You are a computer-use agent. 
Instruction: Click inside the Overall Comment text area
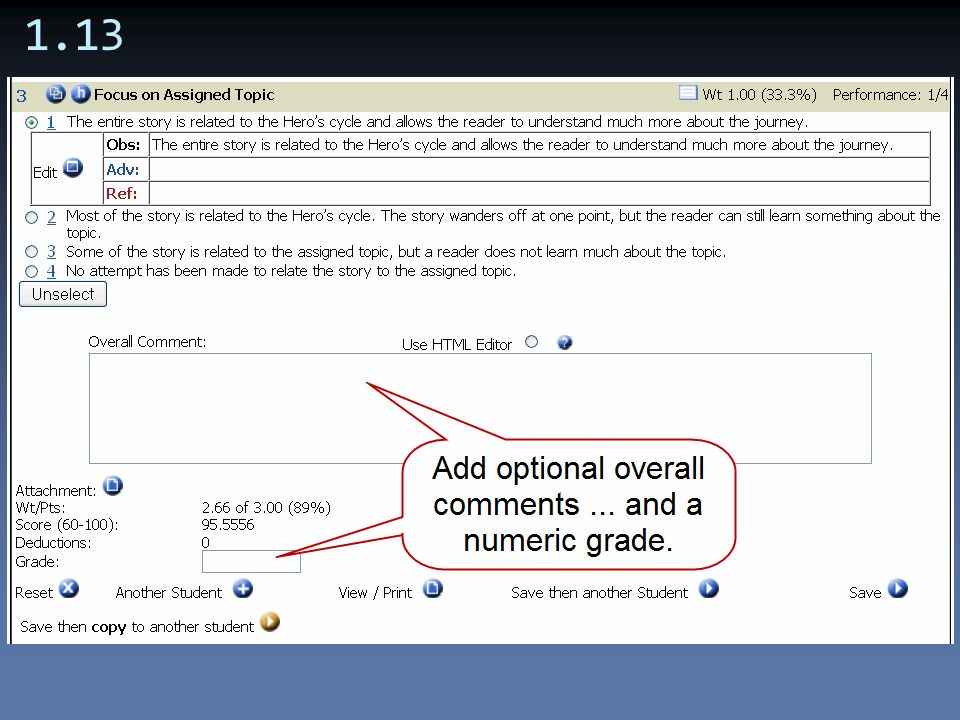[480, 408]
